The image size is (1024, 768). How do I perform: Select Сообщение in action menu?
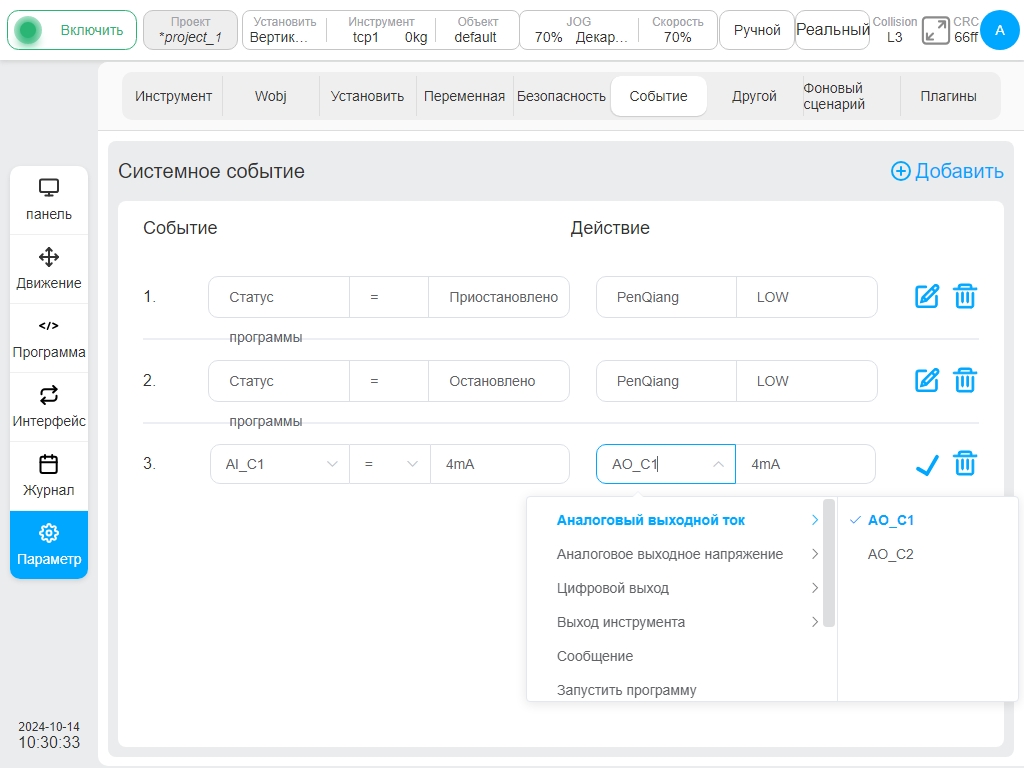point(681,656)
